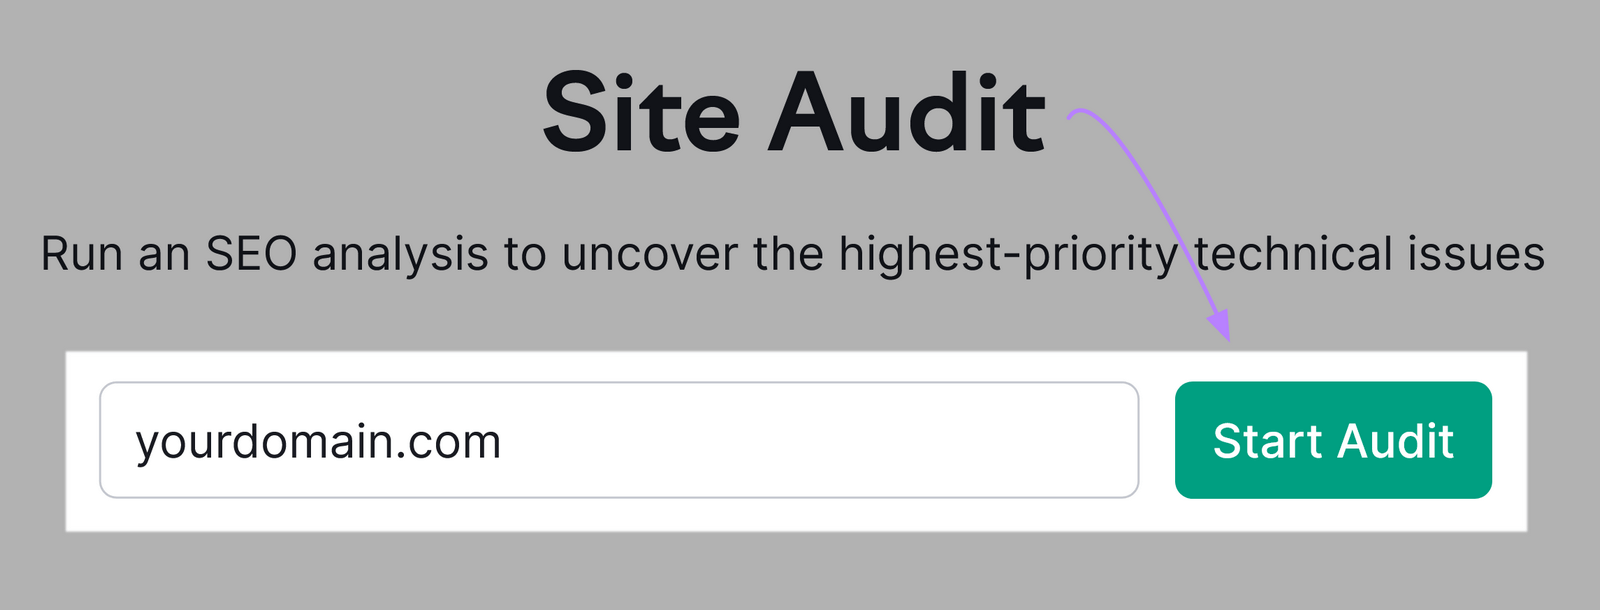The image size is (1600, 610).
Task: Place cursor on the "yourdomain.com" text
Action: click(x=318, y=442)
